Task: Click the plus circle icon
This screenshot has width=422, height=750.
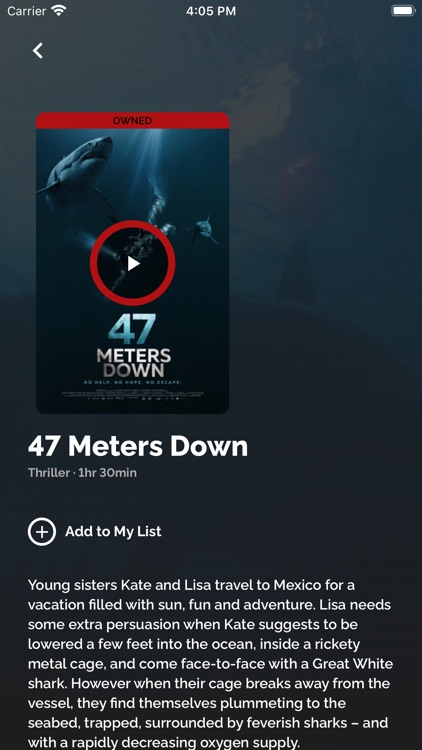Action: (42, 531)
